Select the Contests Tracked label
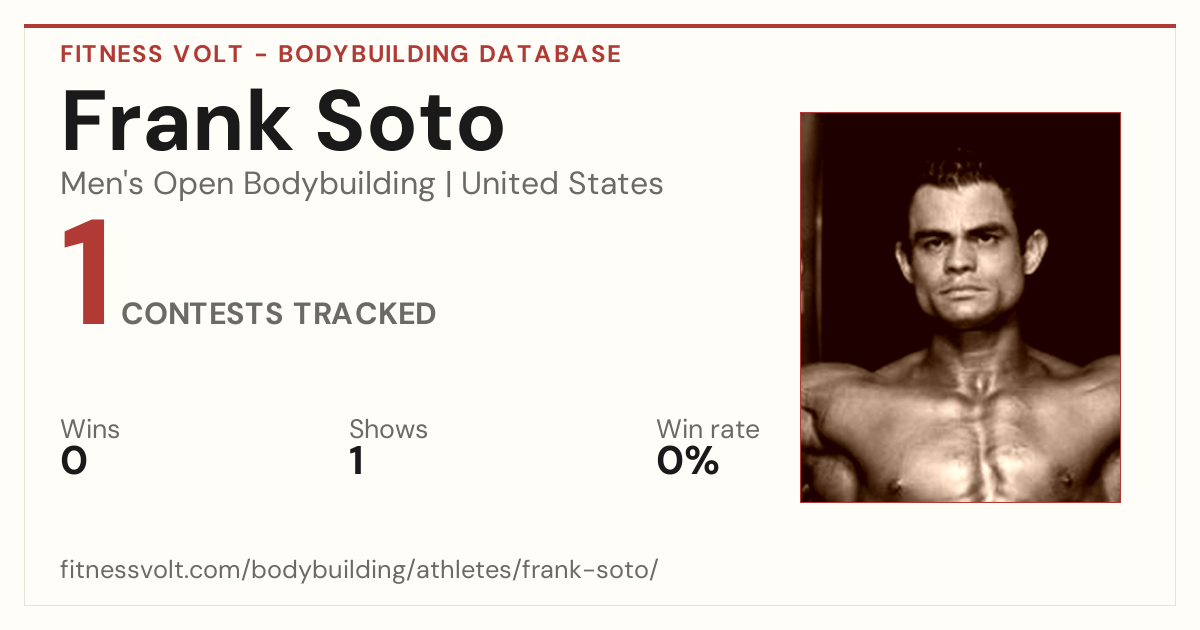The height and width of the screenshot is (630, 1200). 279,314
